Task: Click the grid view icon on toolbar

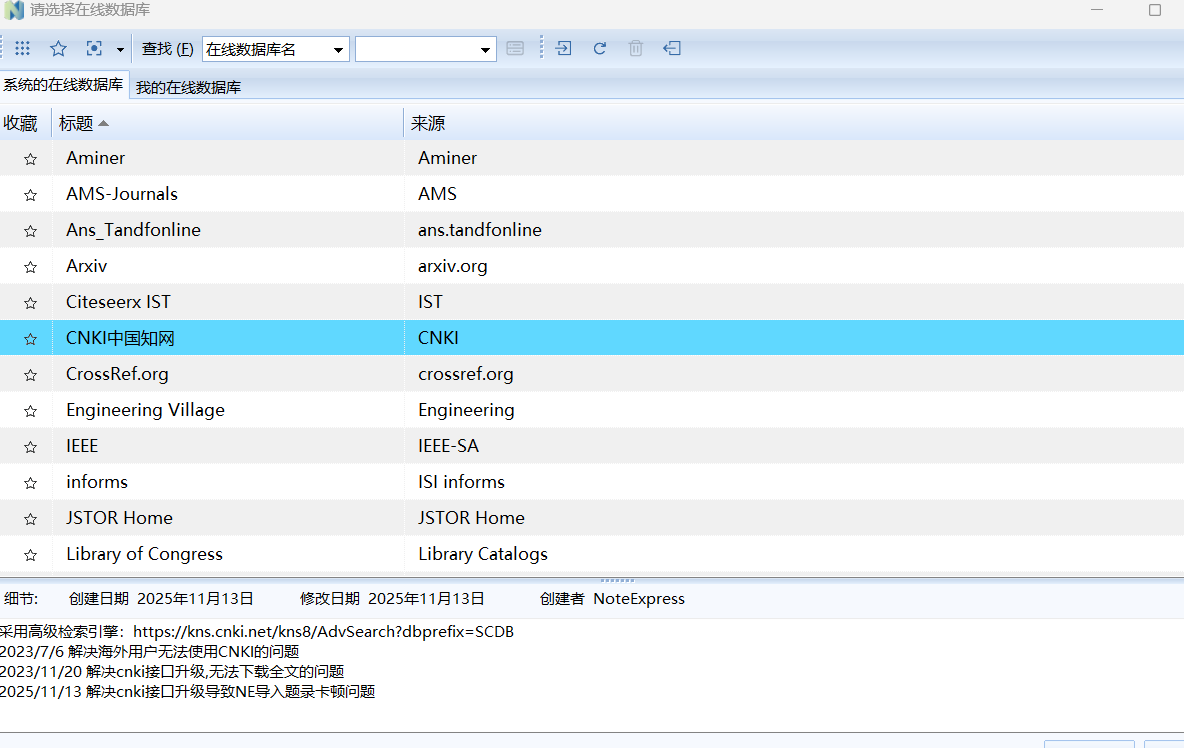Action: (x=22, y=48)
